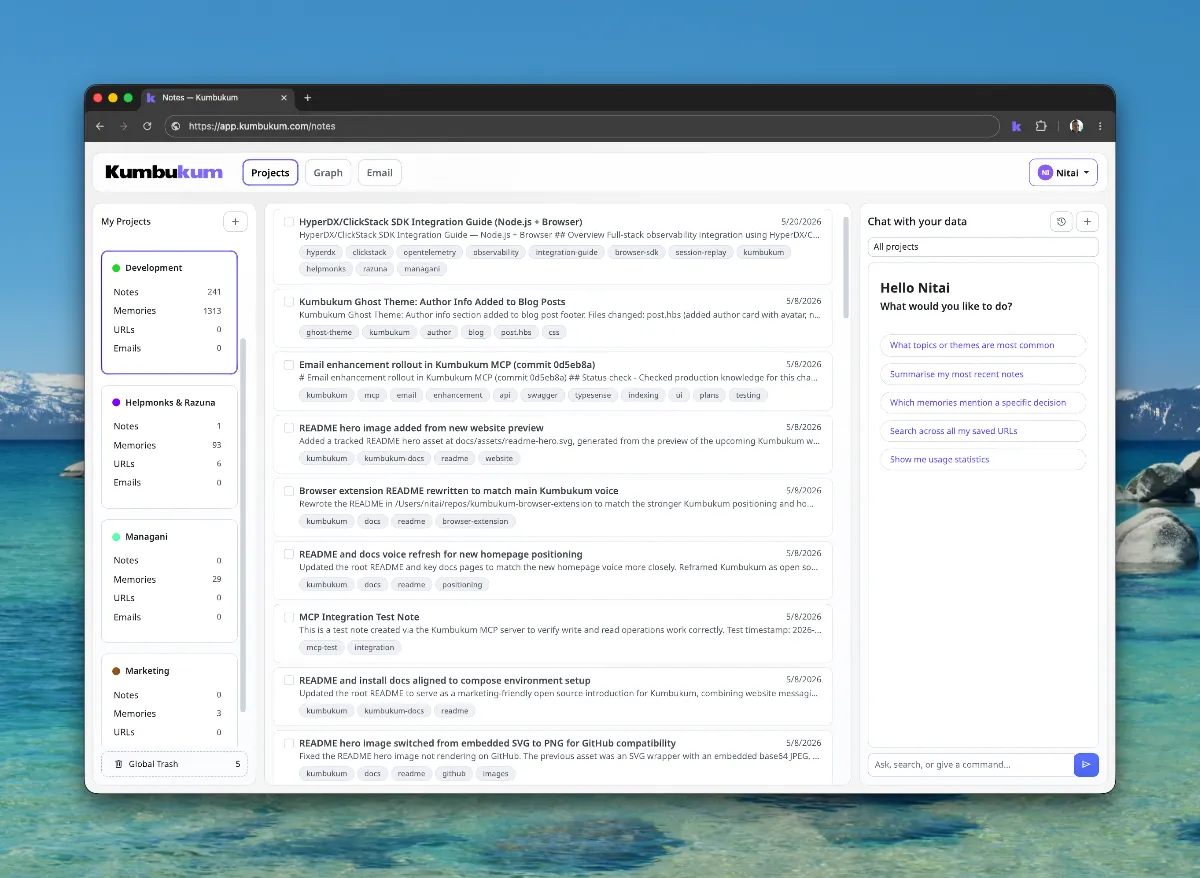Click the projects sidebar scrollbar
The width and height of the screenshot is (1200, 878).
(243, 525)
